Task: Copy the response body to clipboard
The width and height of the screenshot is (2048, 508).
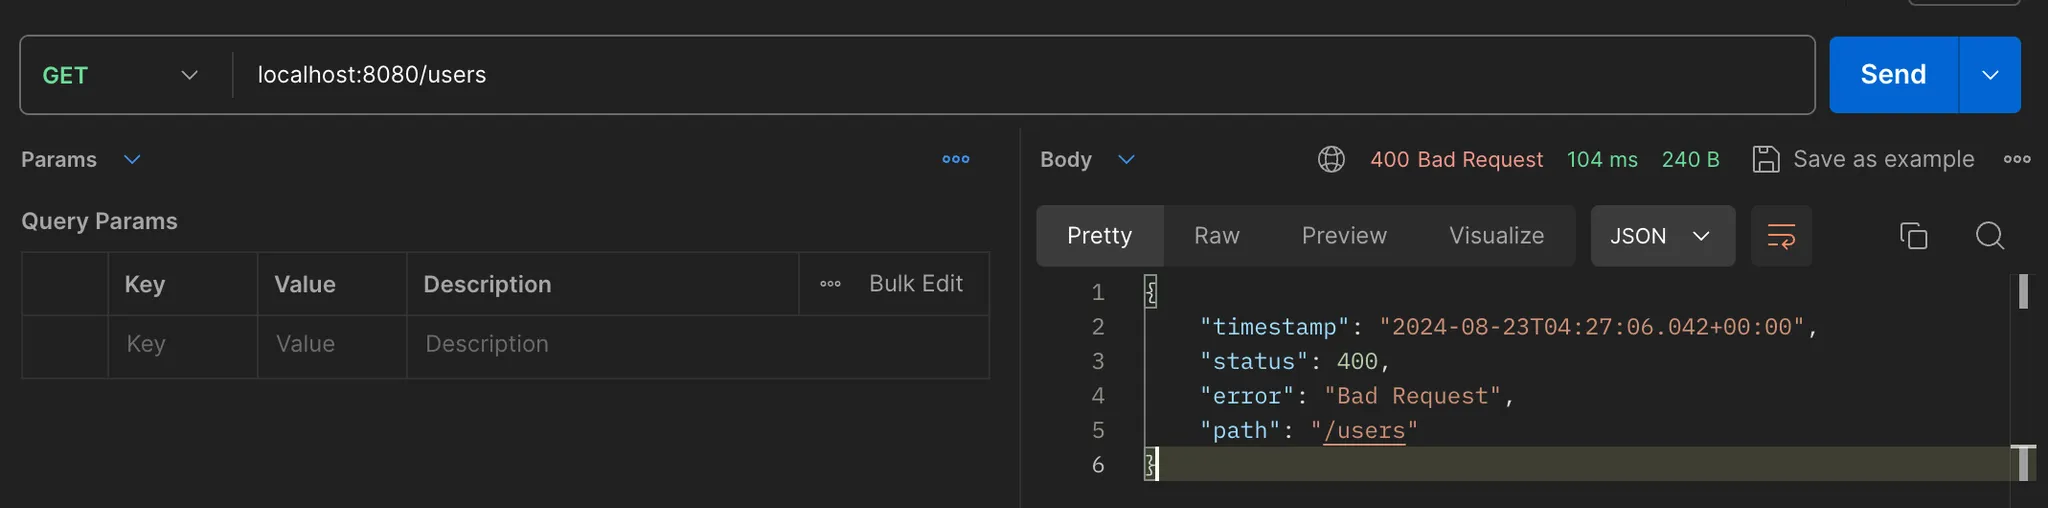Action: 1913,236
